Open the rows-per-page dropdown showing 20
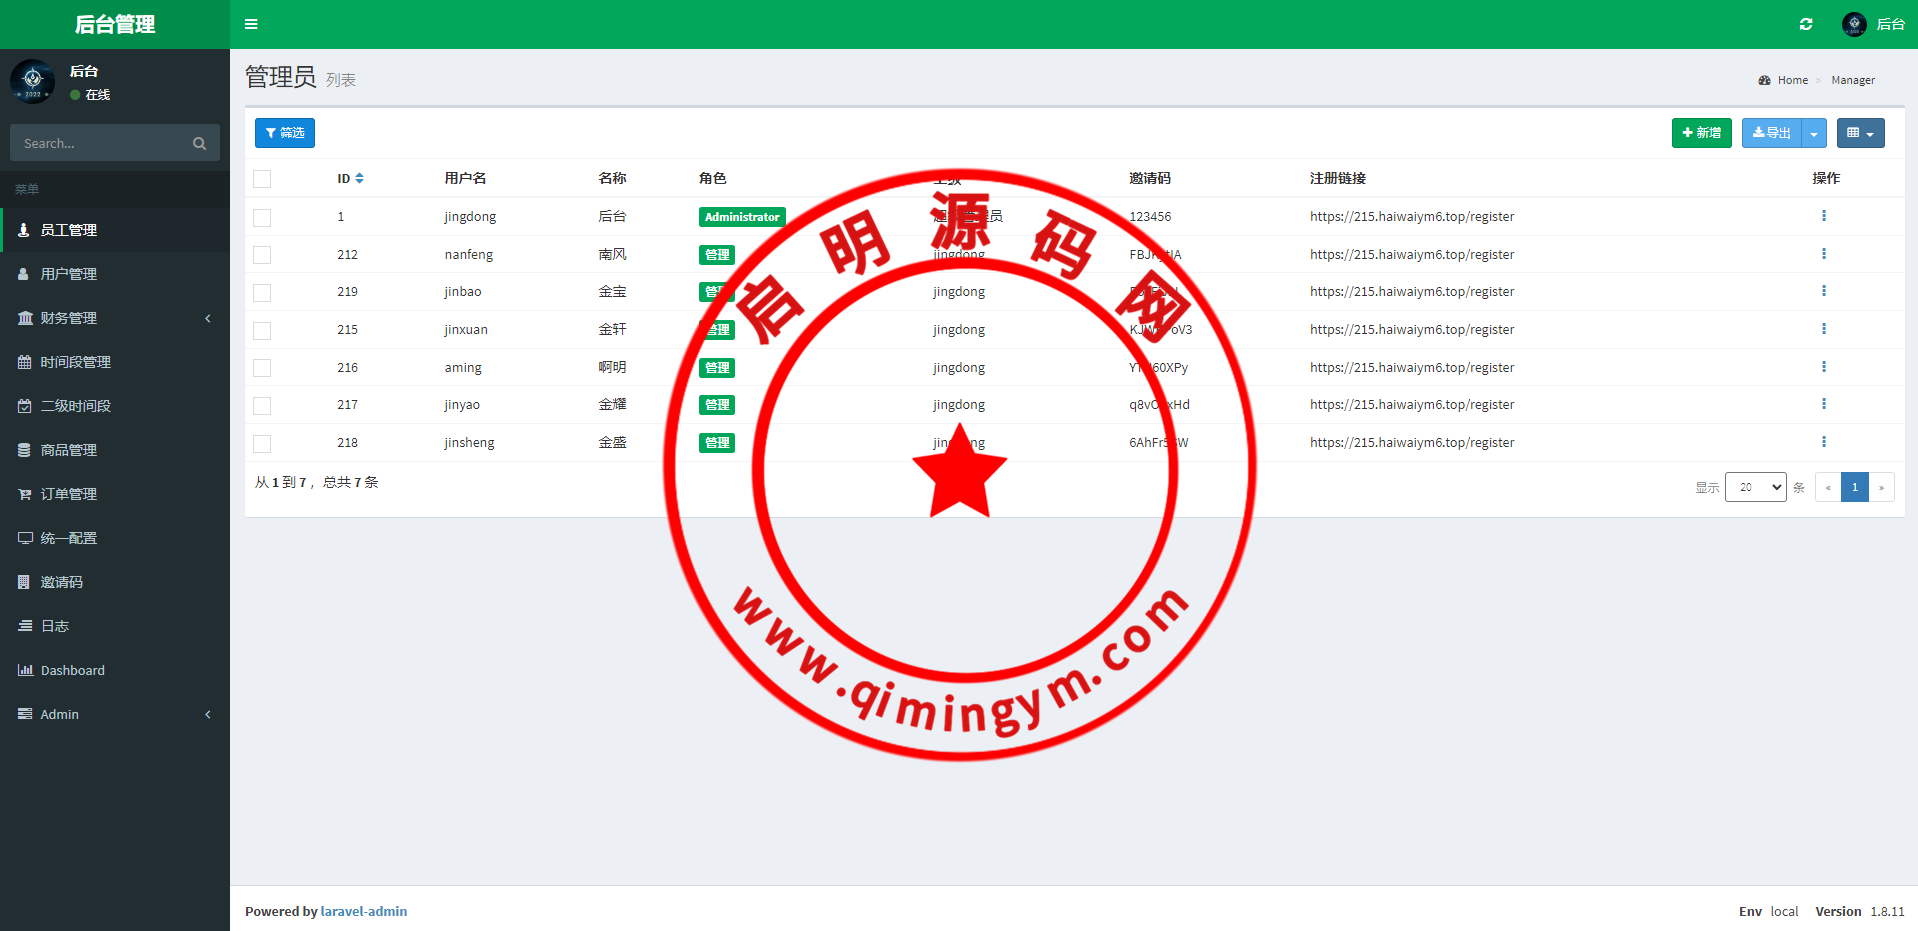The height and width of the screenshot is (931, 1918). 1755,487
